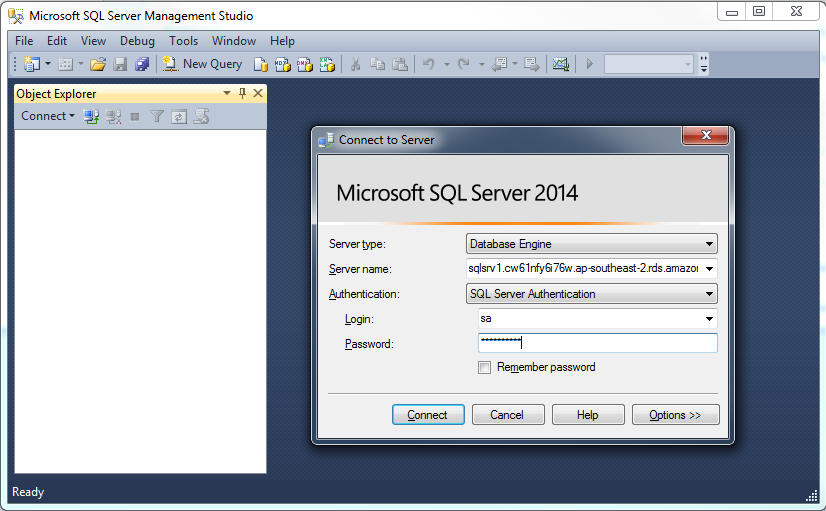
Task: Expand the Undo history dropdown arrow
Action: (x=447, y=64)
